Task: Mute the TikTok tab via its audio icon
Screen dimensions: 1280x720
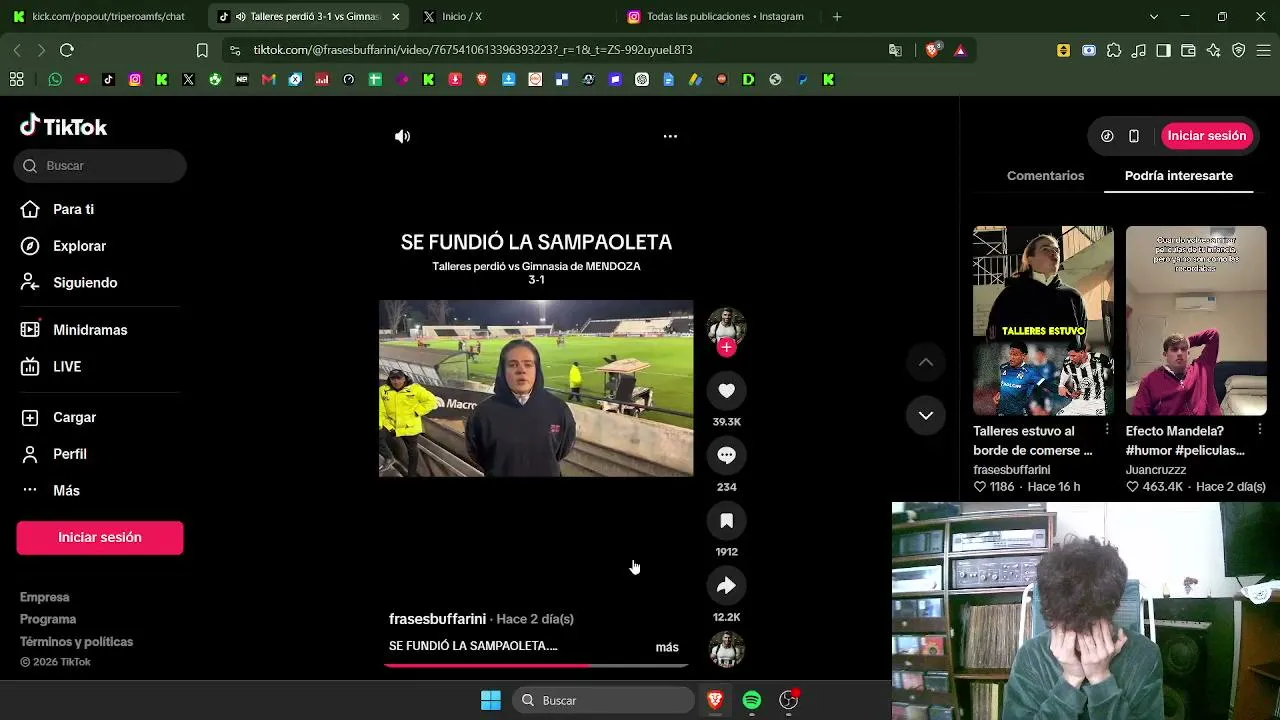Action: (240, 17)
